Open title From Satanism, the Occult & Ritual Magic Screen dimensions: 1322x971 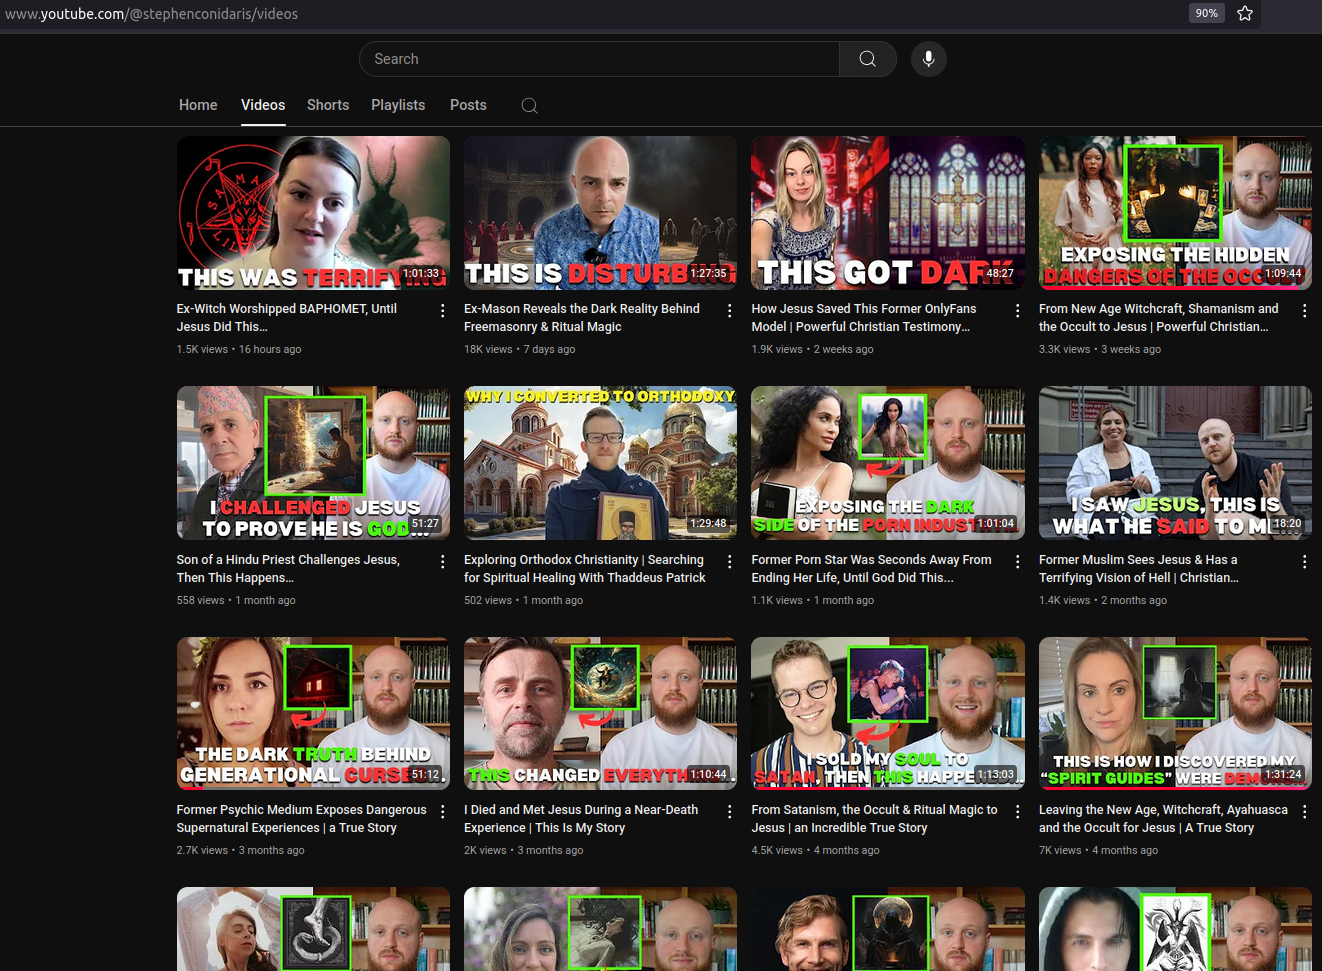875,819
